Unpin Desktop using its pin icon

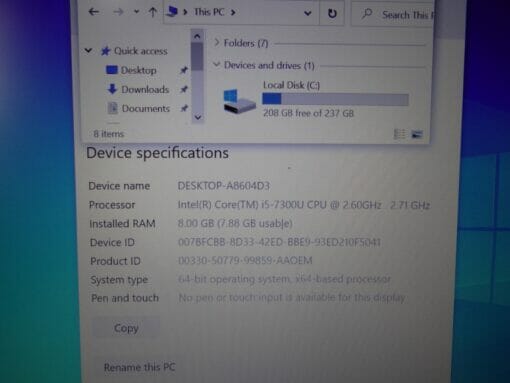click(x=184, y=70)
